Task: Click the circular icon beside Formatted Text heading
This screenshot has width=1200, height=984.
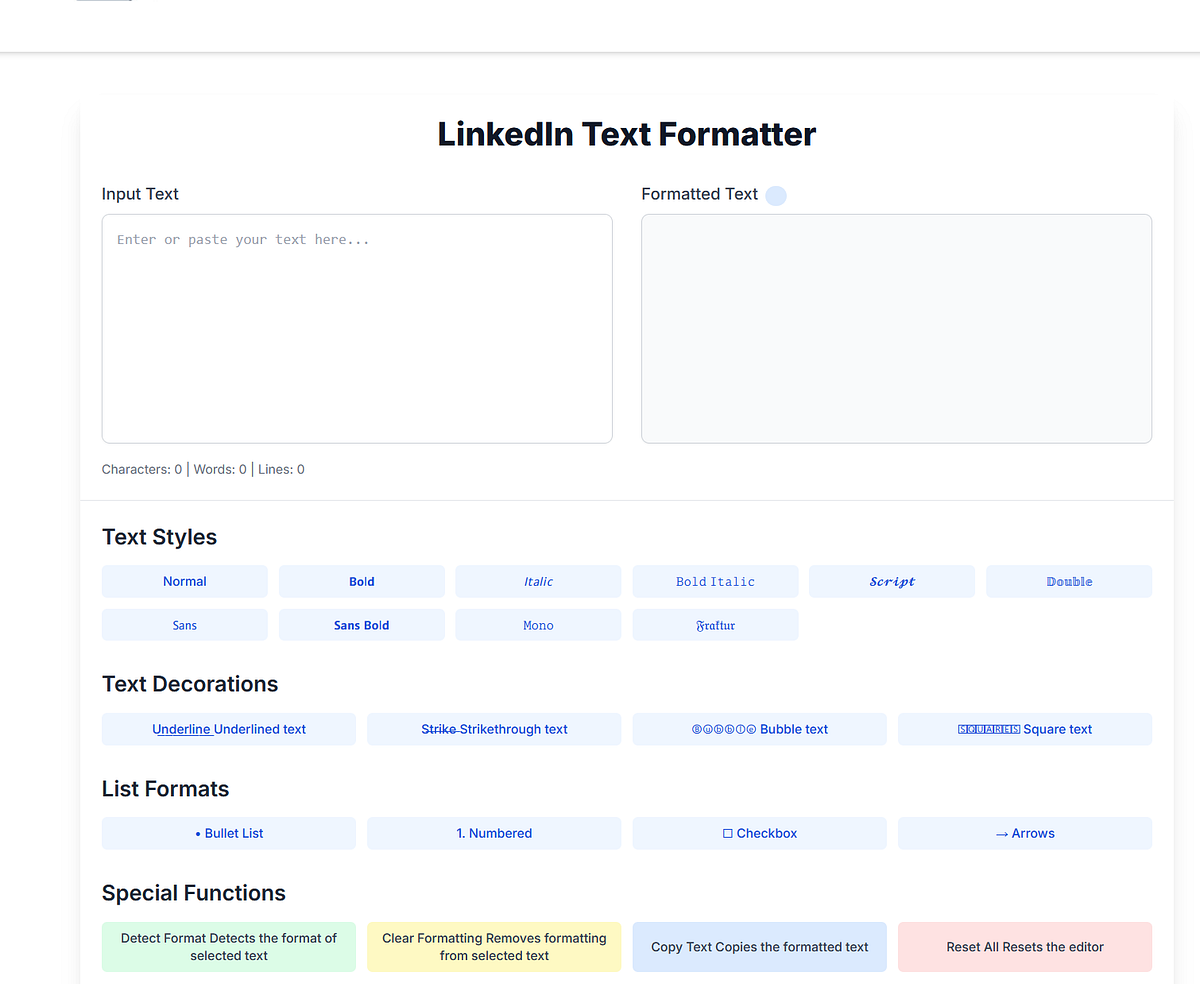Action: [x=775, y=195]
